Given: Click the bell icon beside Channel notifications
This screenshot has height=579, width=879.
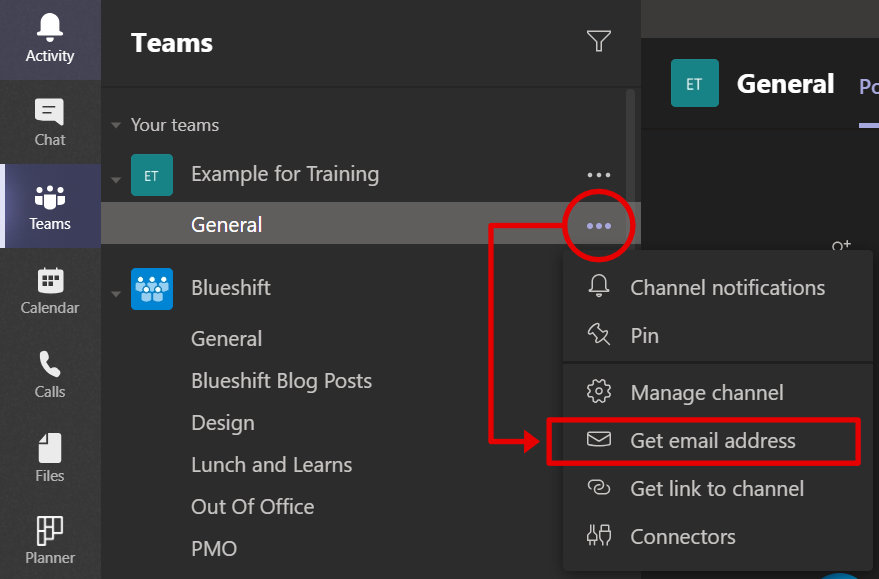Looking at the screenshot, I should tap(599, 286).
